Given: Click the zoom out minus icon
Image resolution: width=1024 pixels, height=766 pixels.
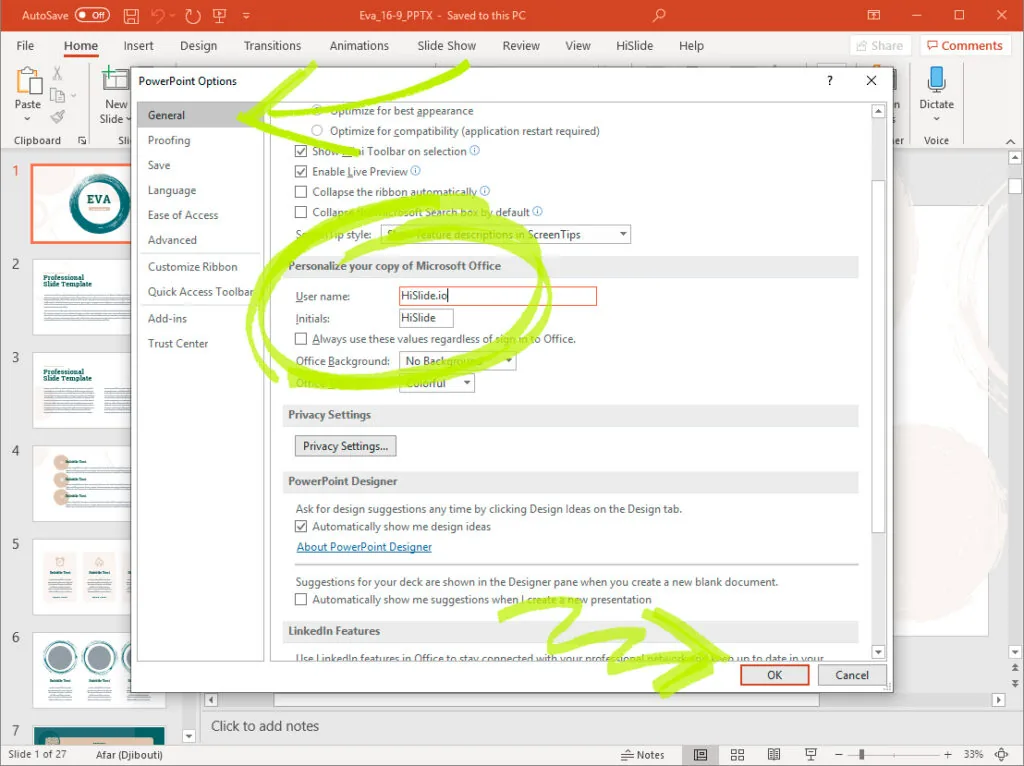Looking at the screenshot, I should [839, 754].
